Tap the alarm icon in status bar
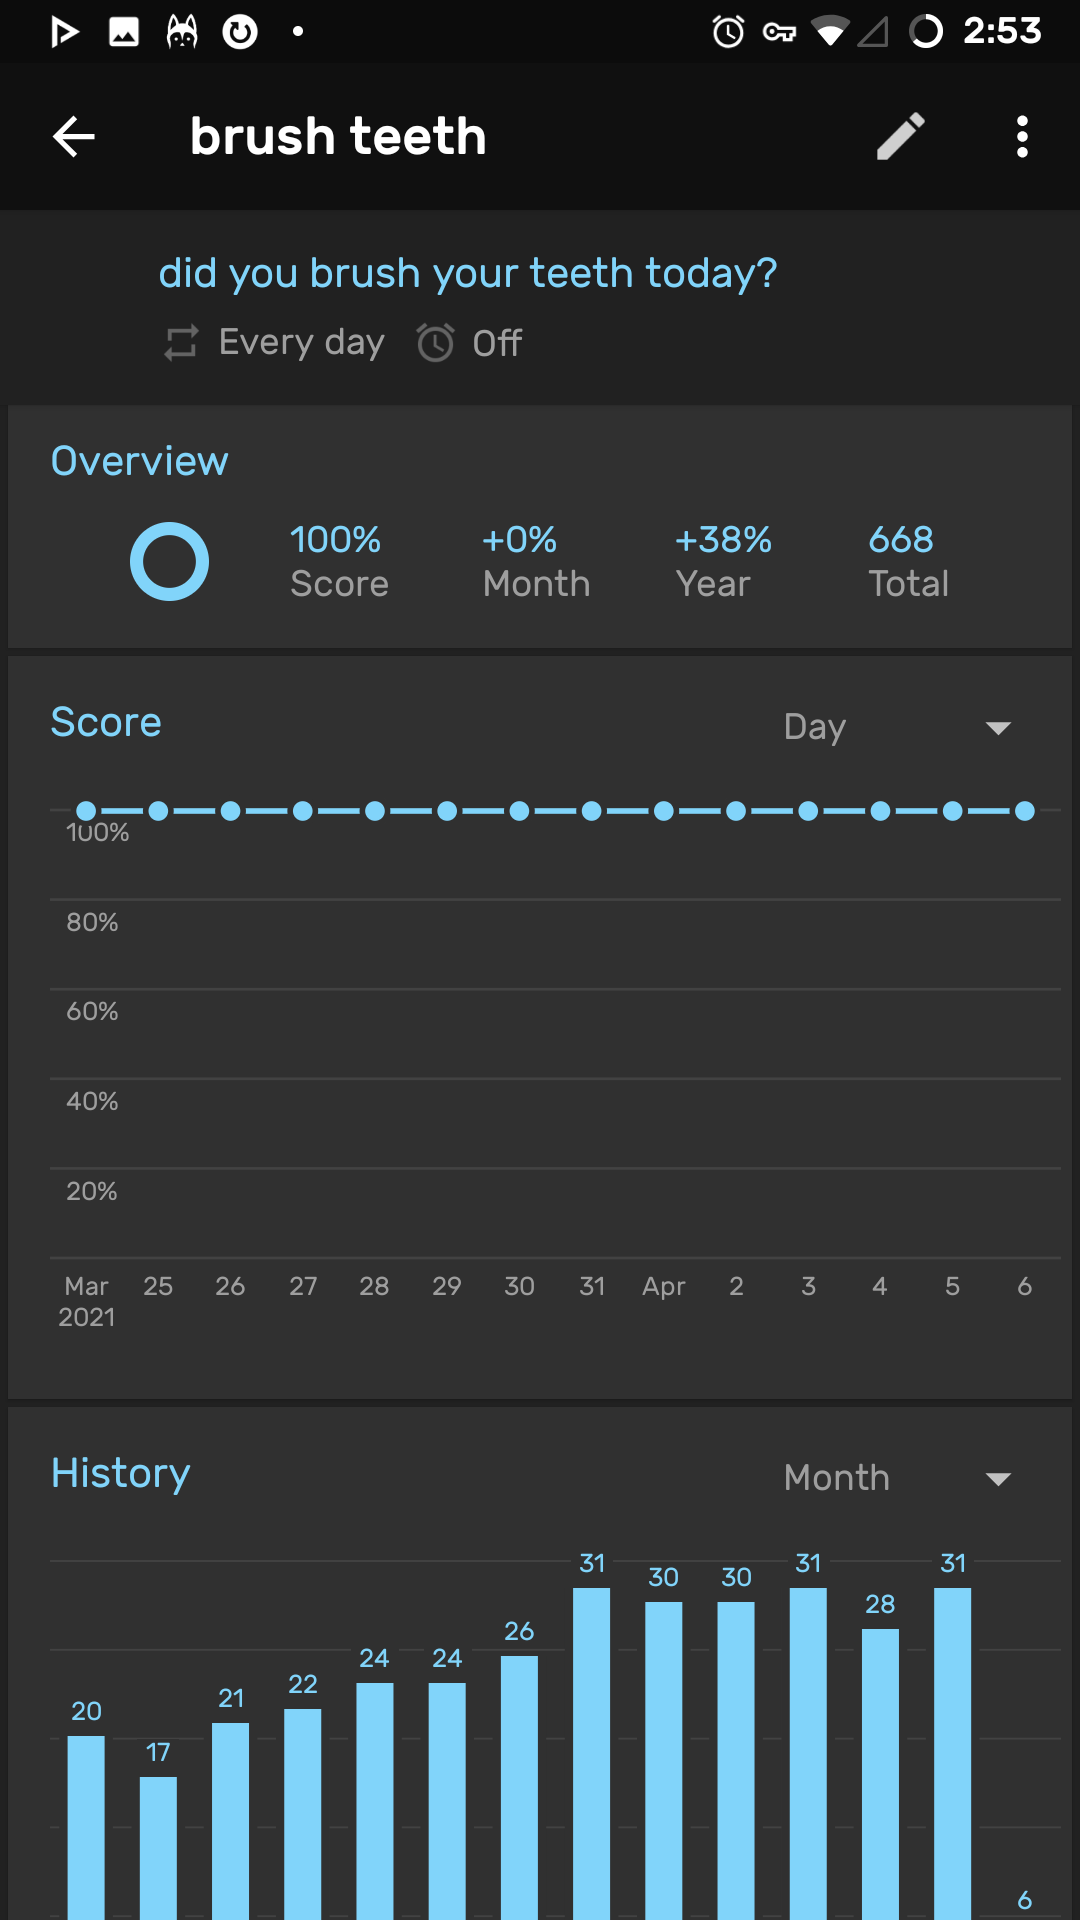Viewport: 1080px width, 1920px height. click(x=728, y=32)
